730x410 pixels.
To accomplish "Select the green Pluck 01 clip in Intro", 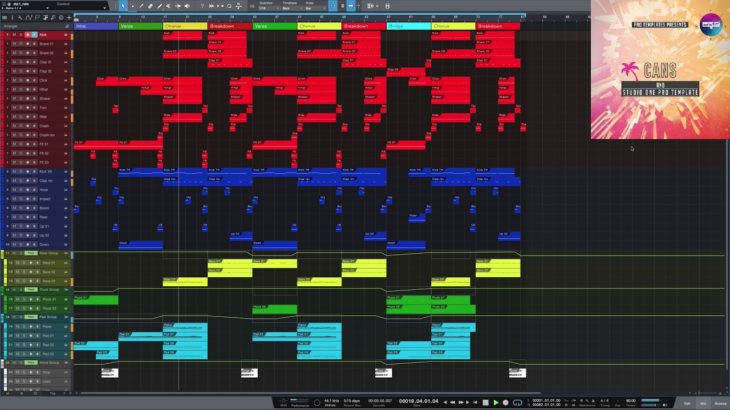I will (x=96, y=300).
